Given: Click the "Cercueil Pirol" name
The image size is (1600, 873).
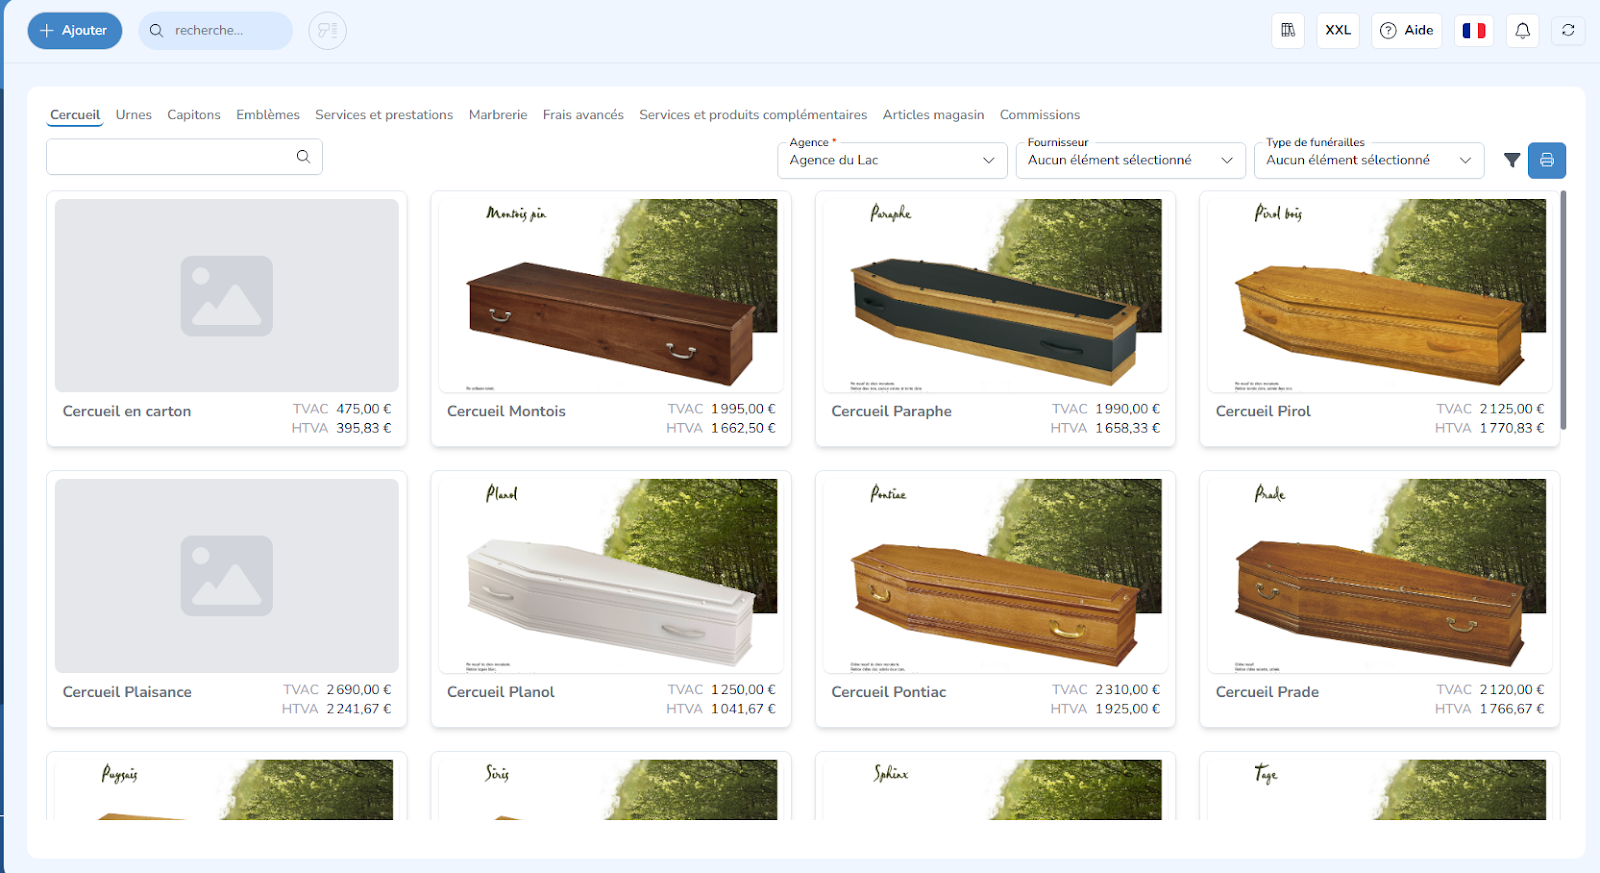Looking at the screenshot, I should coord(1263,411).
